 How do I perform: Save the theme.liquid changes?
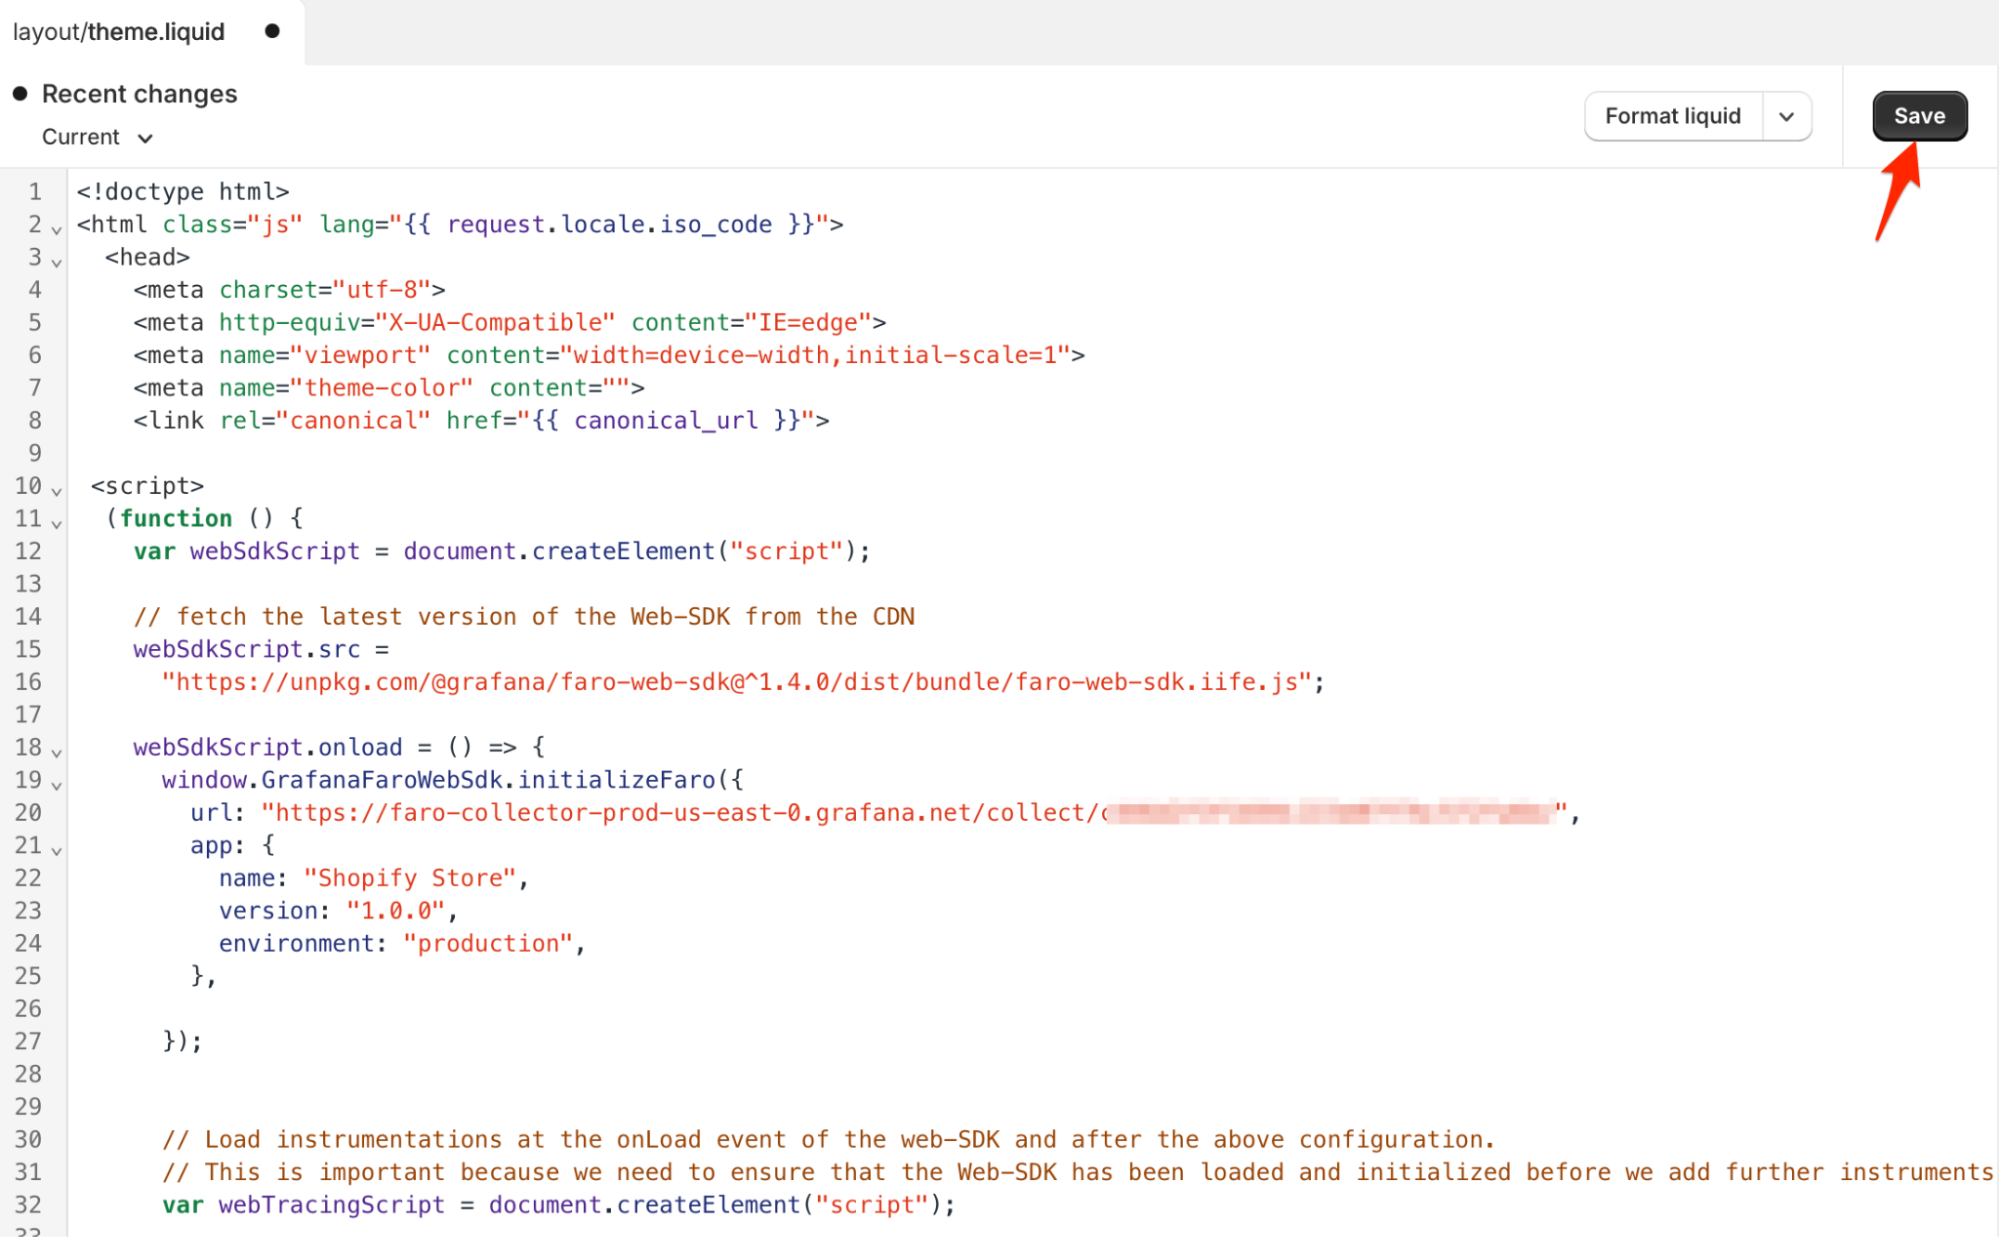pyautogui.click(x=1918, y=115)
